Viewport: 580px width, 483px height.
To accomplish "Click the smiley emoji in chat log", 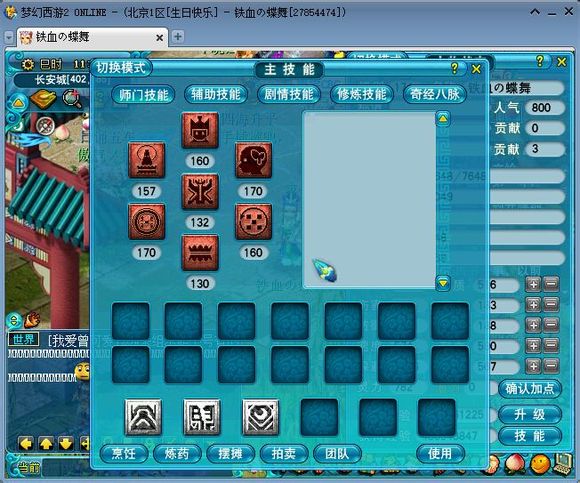I will click(82, 371).
